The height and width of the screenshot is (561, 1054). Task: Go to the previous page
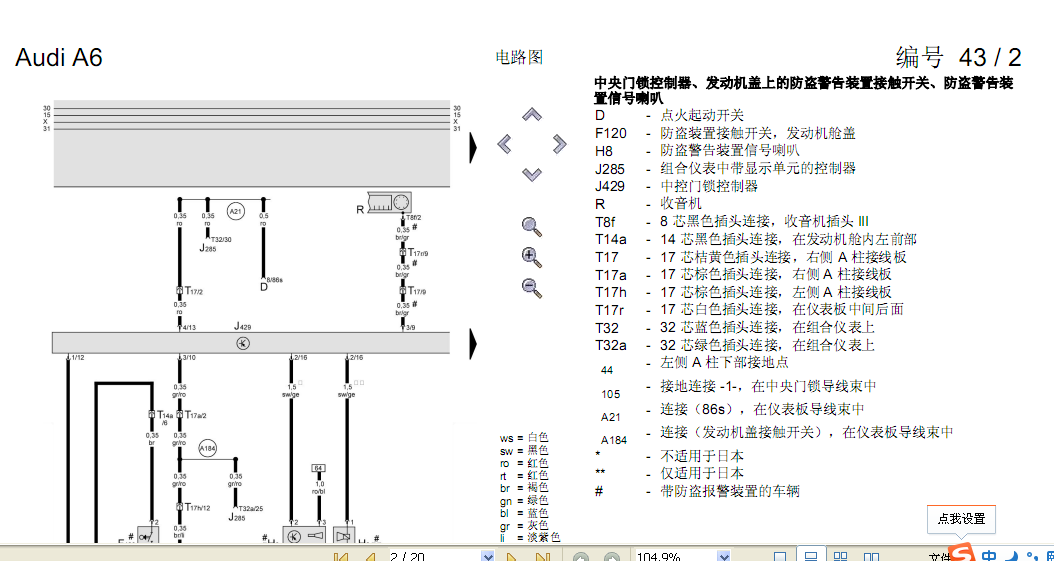[x=370, y=557]
